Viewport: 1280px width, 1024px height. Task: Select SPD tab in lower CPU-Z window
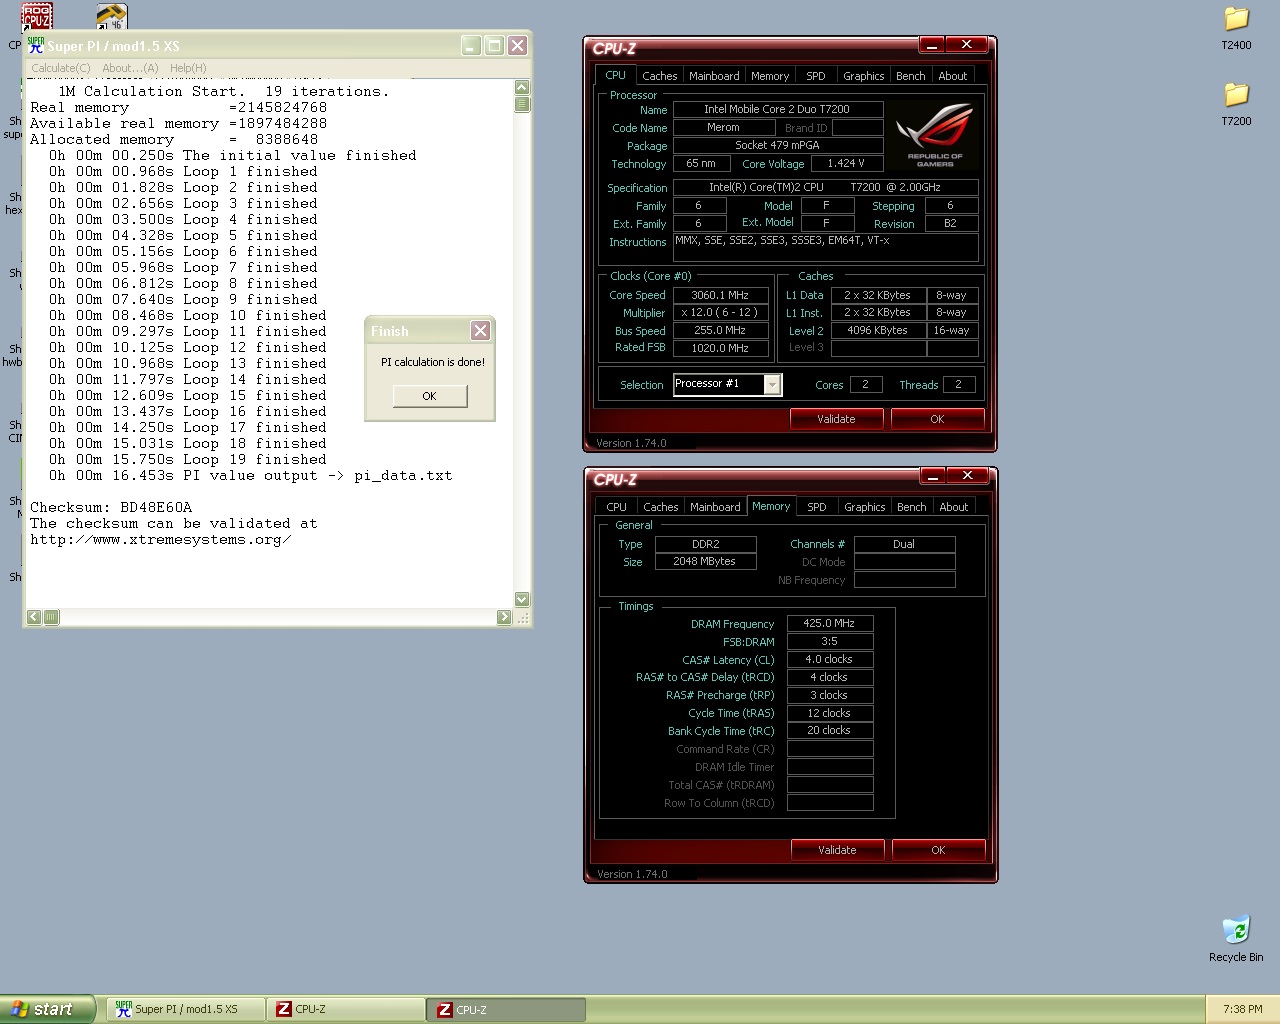[x=817, y=507]
